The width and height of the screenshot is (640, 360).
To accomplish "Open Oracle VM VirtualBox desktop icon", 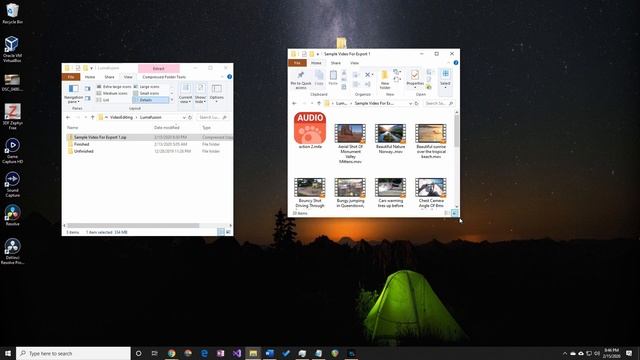I will 12,49.
